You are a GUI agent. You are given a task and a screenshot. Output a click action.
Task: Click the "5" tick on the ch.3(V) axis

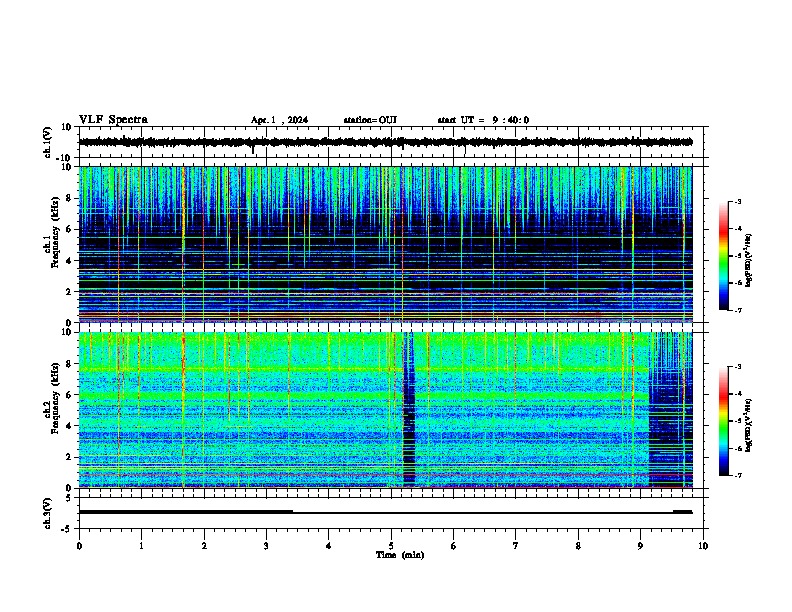(70, 498)
